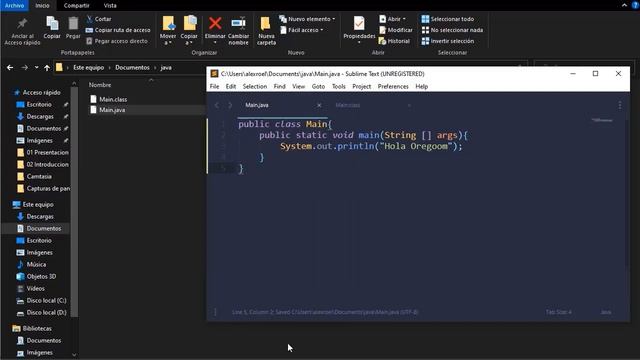Click Anclar al Acceso rápido icon
The image size is (640, 360).
tap(22, 23)
